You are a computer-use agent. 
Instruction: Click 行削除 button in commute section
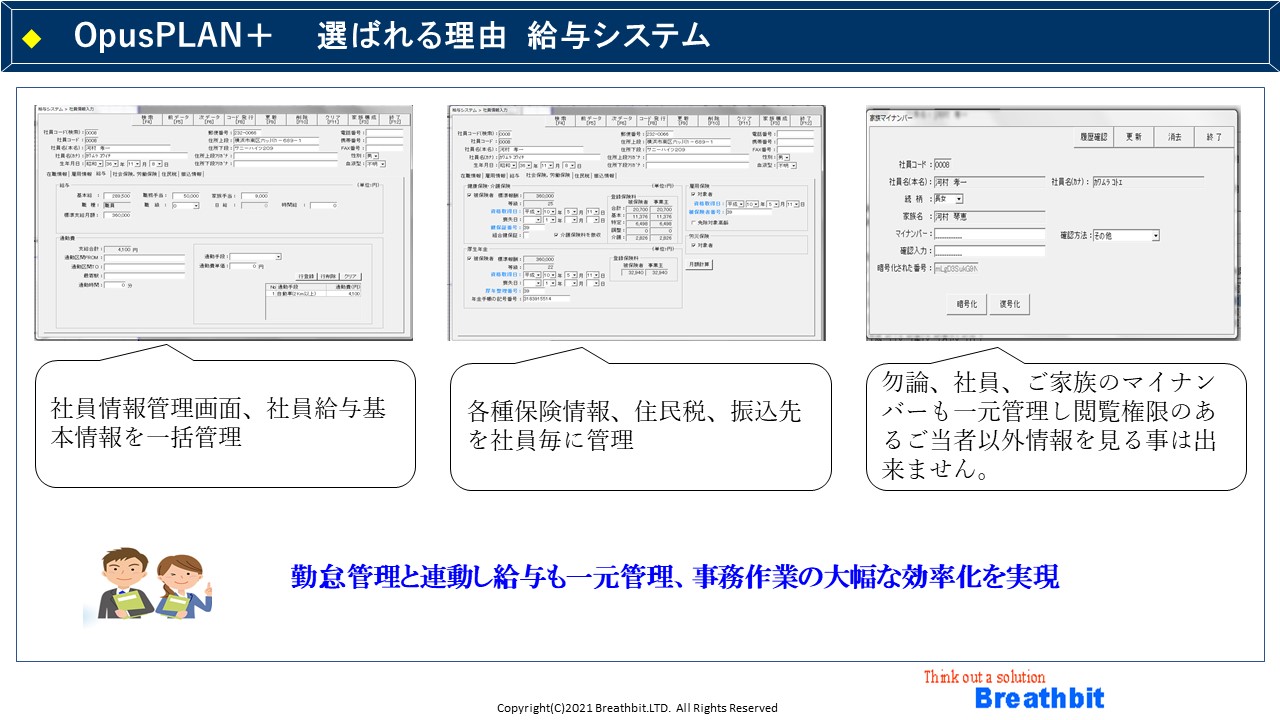coord(328,276)
